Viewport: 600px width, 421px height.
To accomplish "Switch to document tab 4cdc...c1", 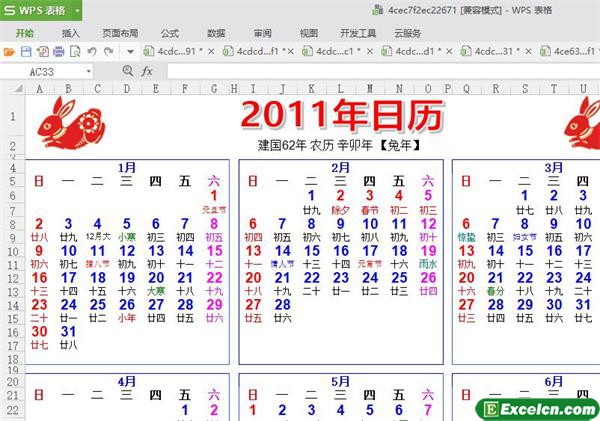I will click(x=338, y=51).
